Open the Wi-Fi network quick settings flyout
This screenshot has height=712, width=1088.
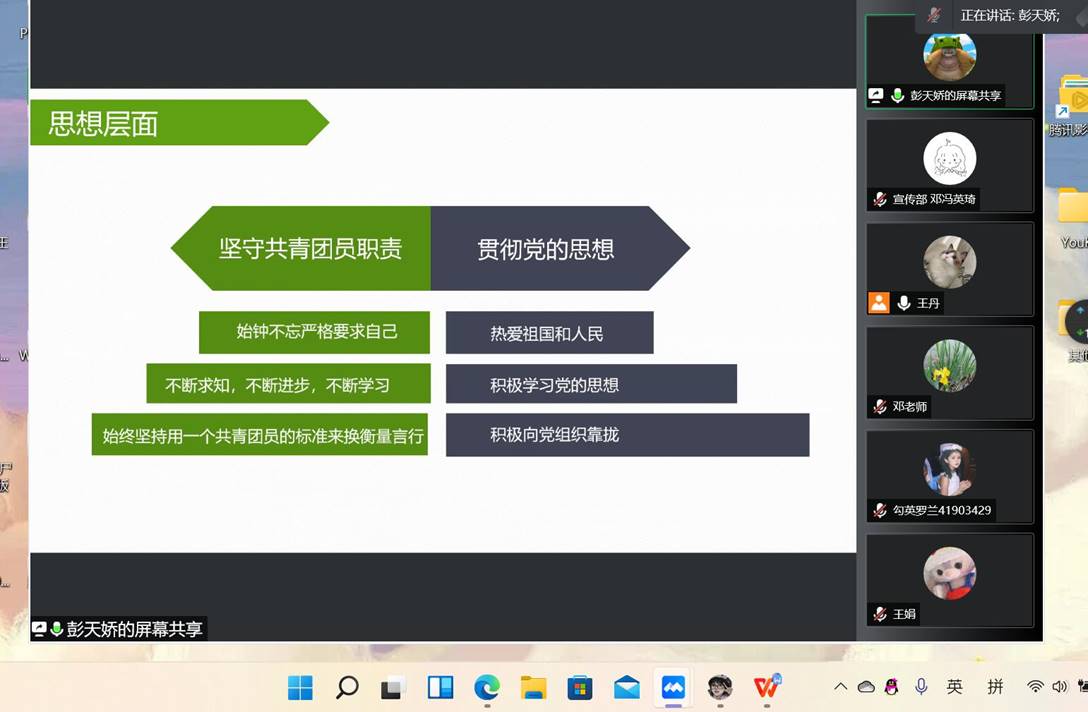[x=1035, y=687]
